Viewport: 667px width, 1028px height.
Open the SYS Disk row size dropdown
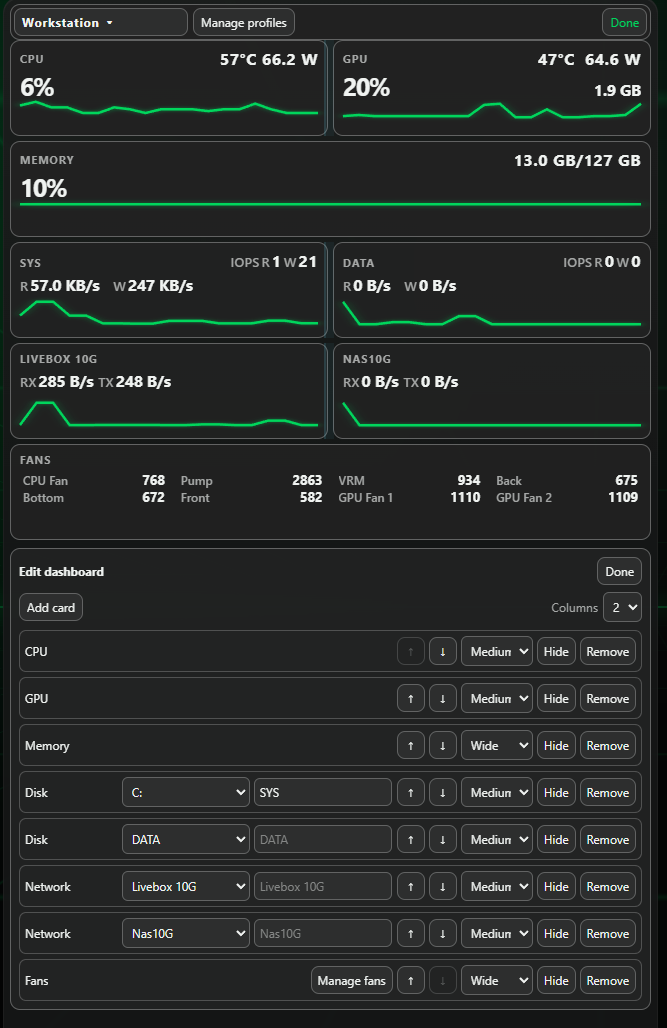click(496, 793)
